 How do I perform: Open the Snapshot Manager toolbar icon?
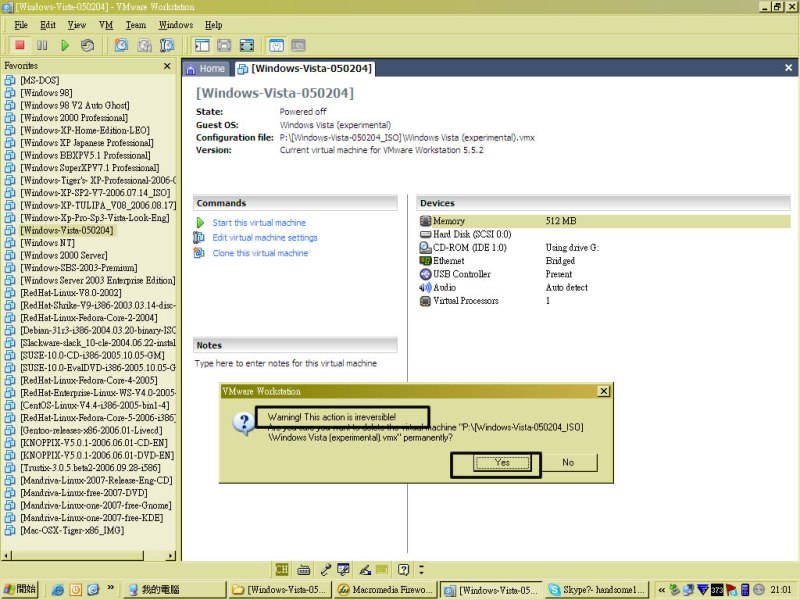click(167, 45)
